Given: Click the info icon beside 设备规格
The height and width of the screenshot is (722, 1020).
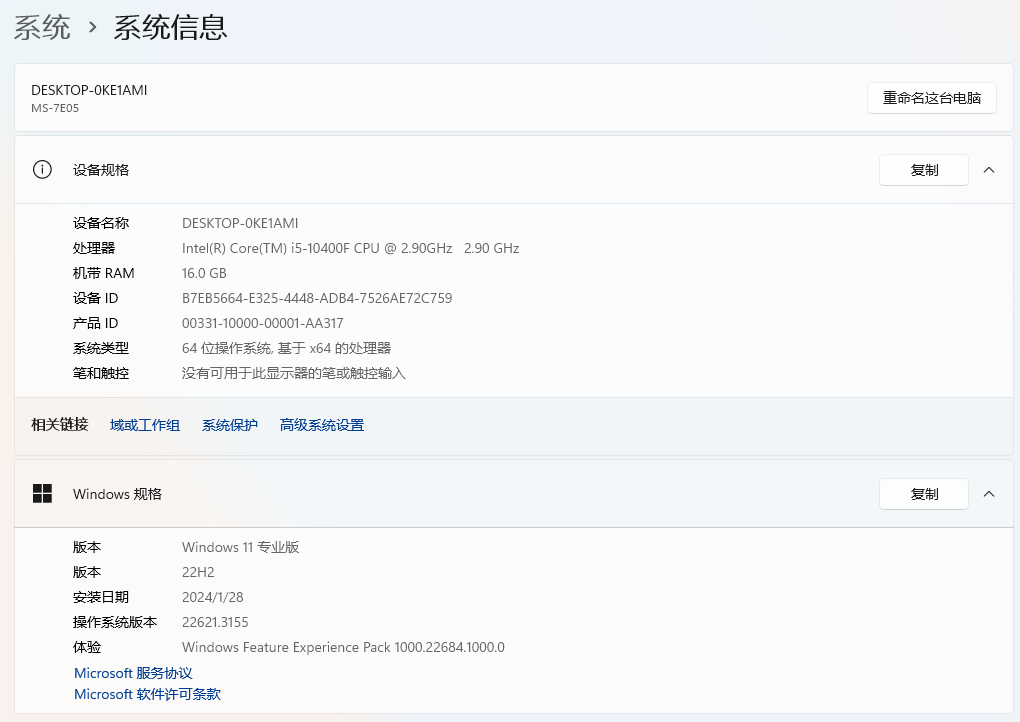Looking at the screenshot, I should [42, 170].
